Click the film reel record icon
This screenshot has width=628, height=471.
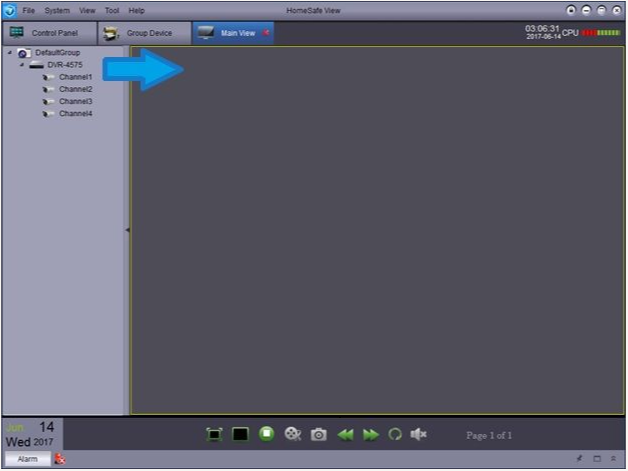tap(292, 435)
